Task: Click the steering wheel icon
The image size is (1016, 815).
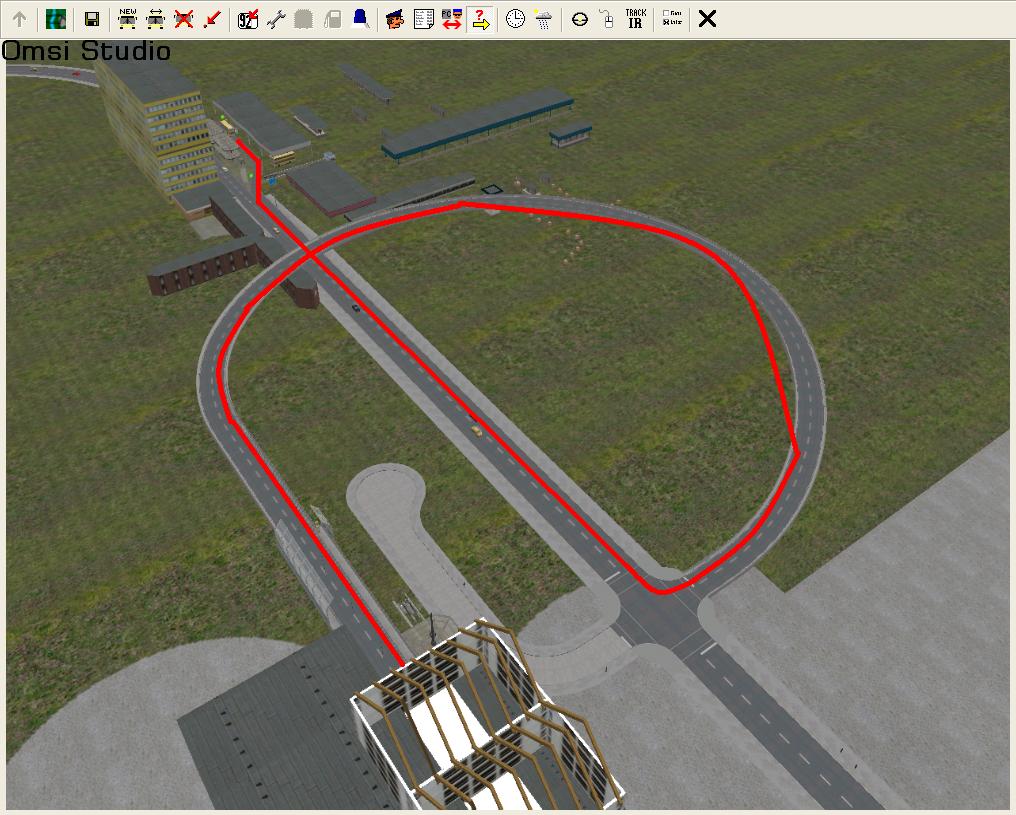Action: (580, 19)
